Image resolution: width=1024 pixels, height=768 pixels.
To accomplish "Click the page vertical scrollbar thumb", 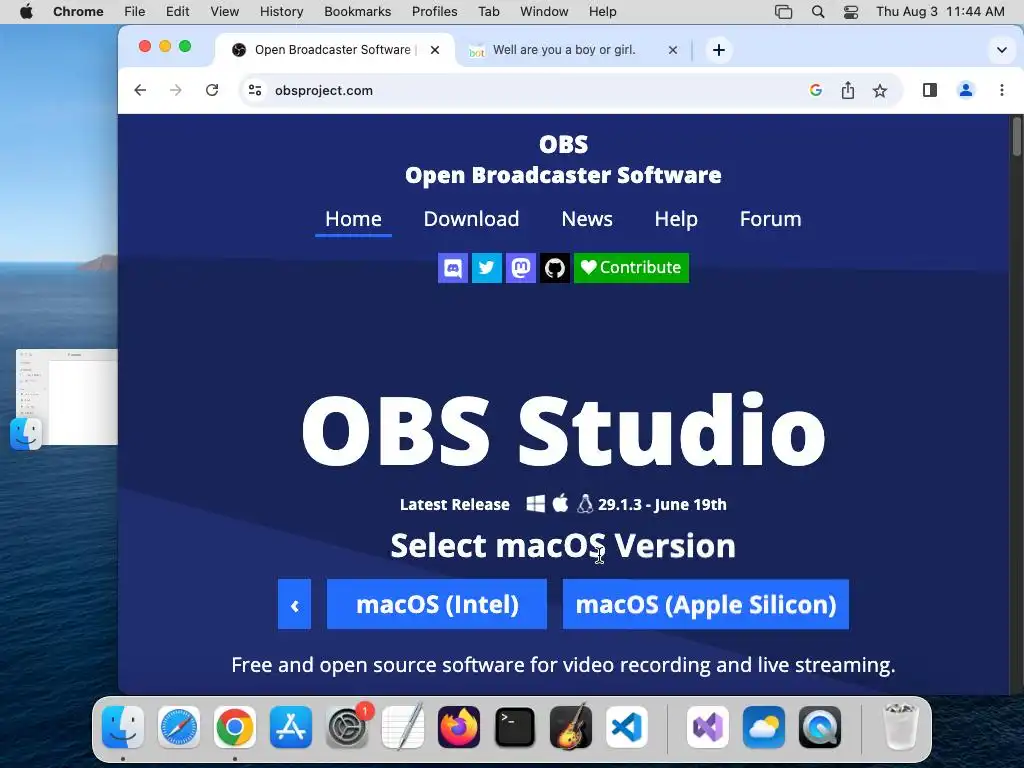I will (x=1016, y=136).
